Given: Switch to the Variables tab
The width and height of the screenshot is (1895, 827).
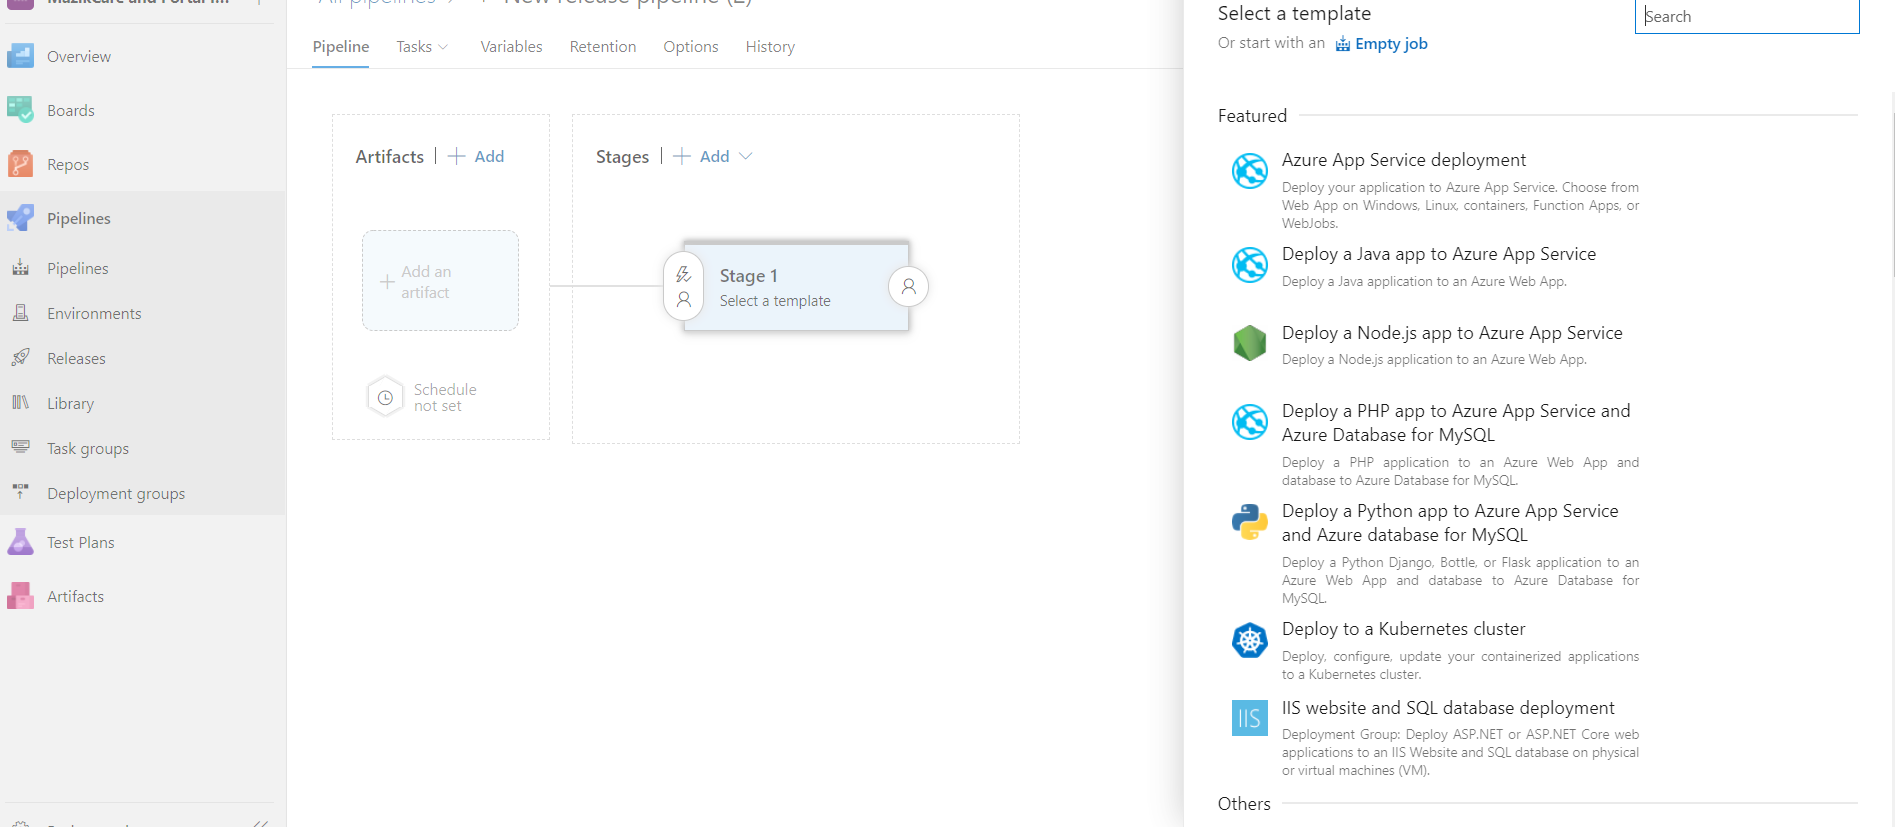Looking at the screenshot, I should pyautogui.click(x=511, y=47).
